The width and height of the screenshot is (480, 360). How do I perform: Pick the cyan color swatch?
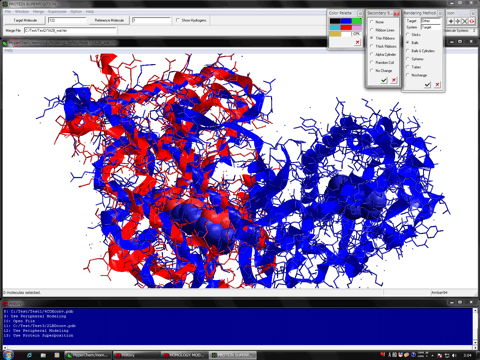pos(335,27)
